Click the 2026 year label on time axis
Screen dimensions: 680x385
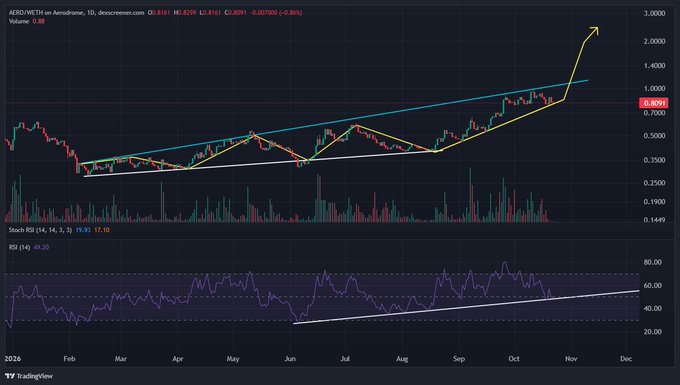(x=13, y=359)
